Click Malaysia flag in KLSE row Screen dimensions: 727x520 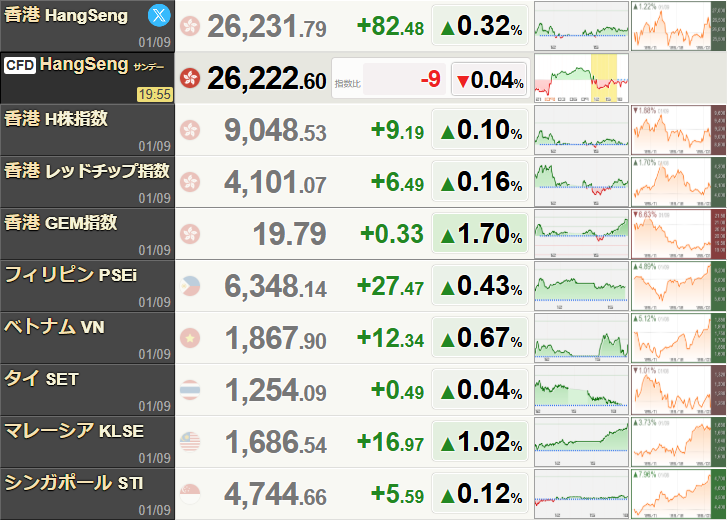click(x=190, y=442)
